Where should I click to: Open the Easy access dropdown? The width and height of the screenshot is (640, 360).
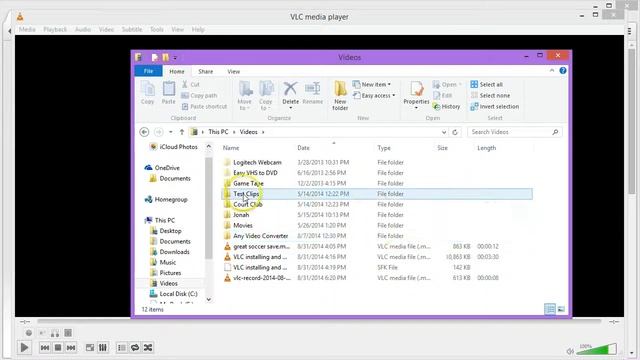pos(374,96)
